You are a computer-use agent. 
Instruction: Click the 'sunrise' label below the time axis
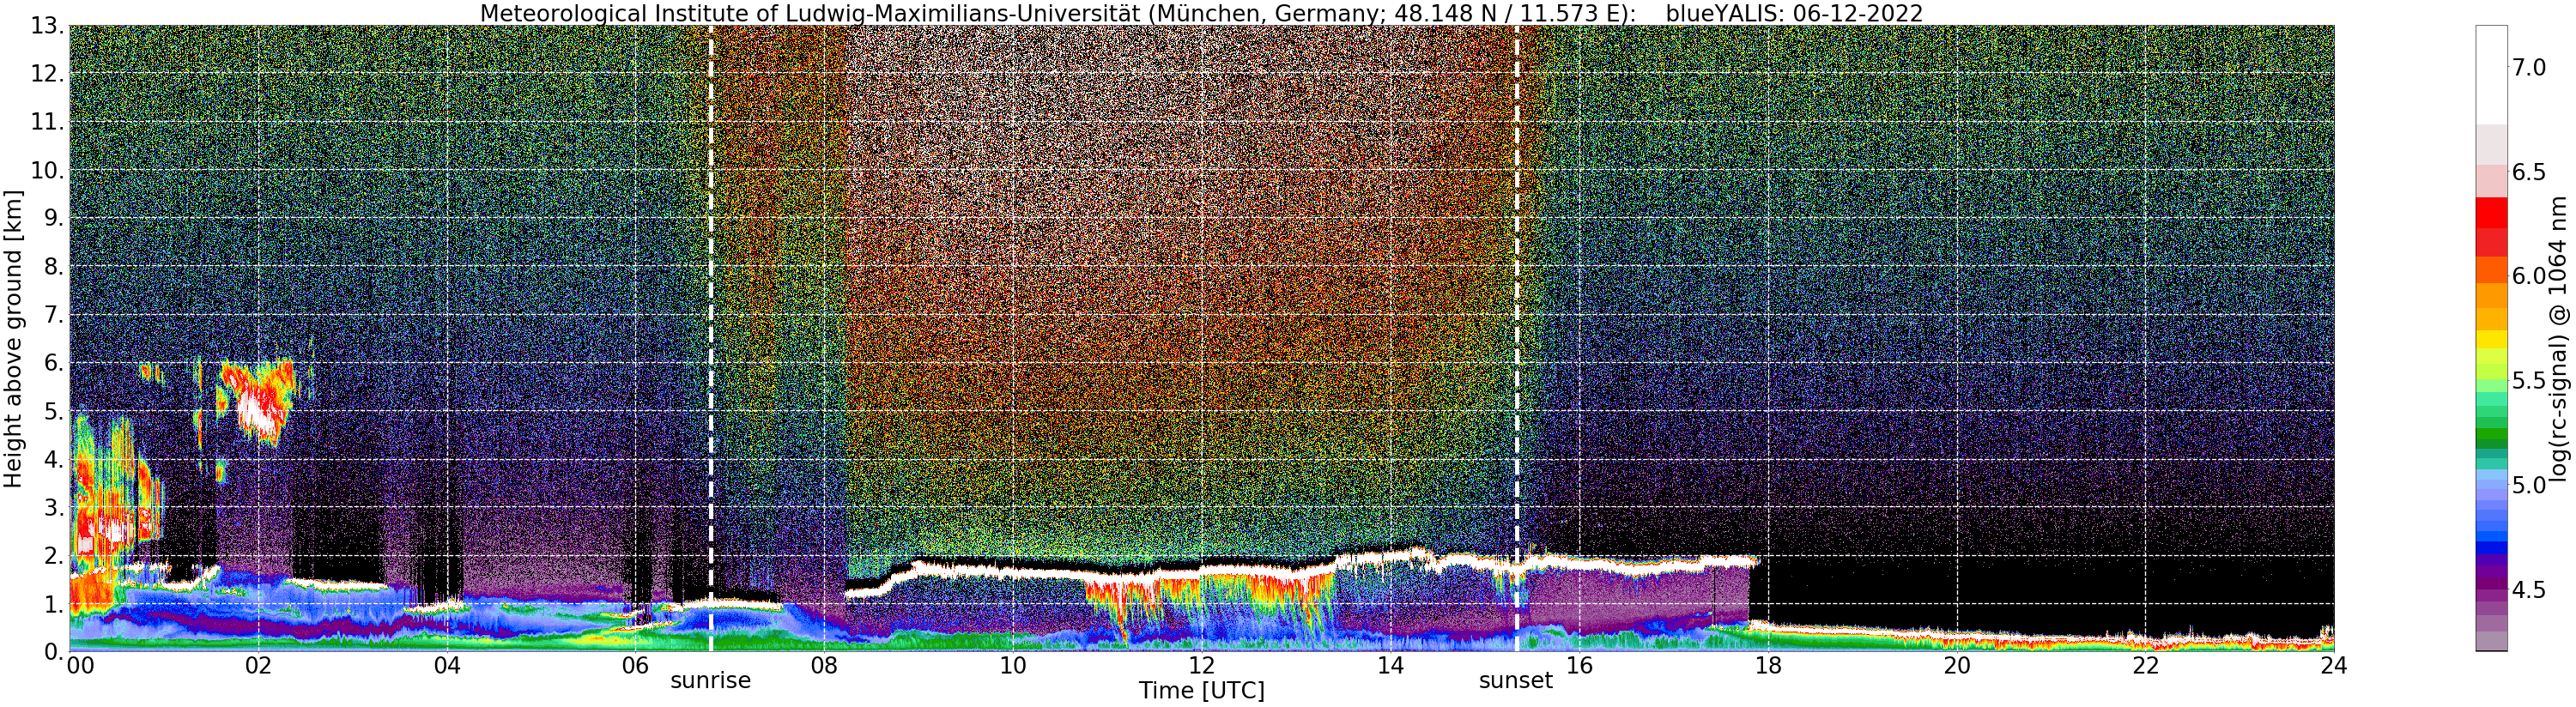coord(710,681)
